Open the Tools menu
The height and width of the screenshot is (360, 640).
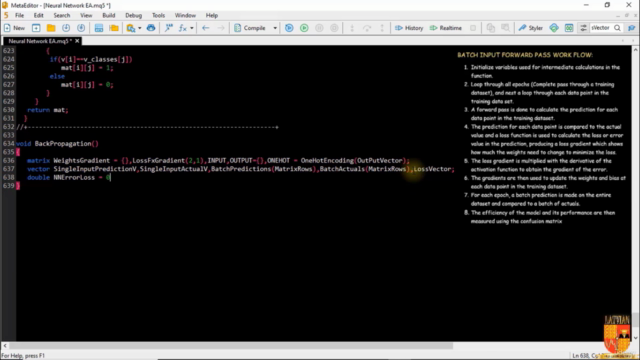158,15
